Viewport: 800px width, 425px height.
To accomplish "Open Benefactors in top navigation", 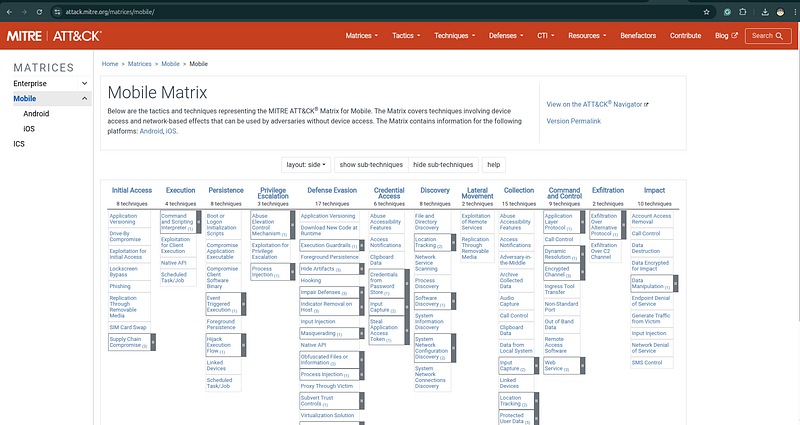I will (638, 36).
